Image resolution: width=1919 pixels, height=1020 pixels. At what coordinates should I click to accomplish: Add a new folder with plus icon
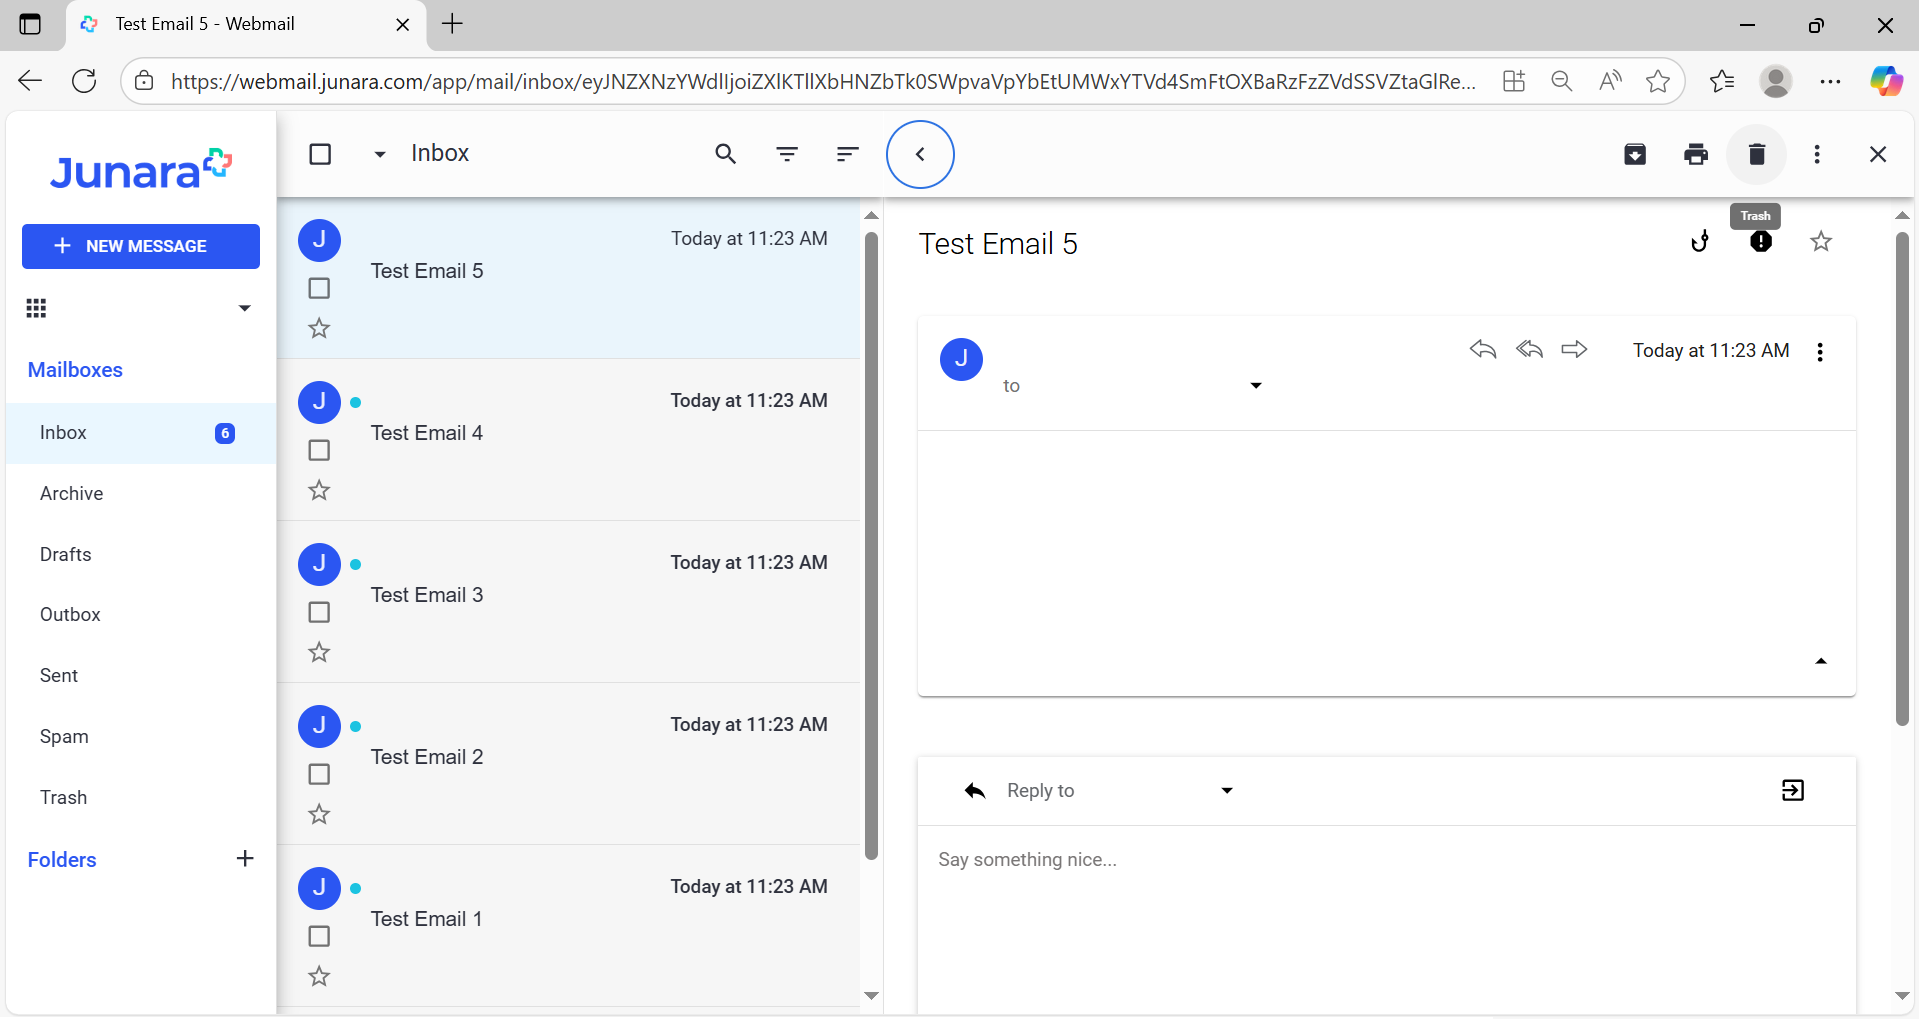(245, 858)
